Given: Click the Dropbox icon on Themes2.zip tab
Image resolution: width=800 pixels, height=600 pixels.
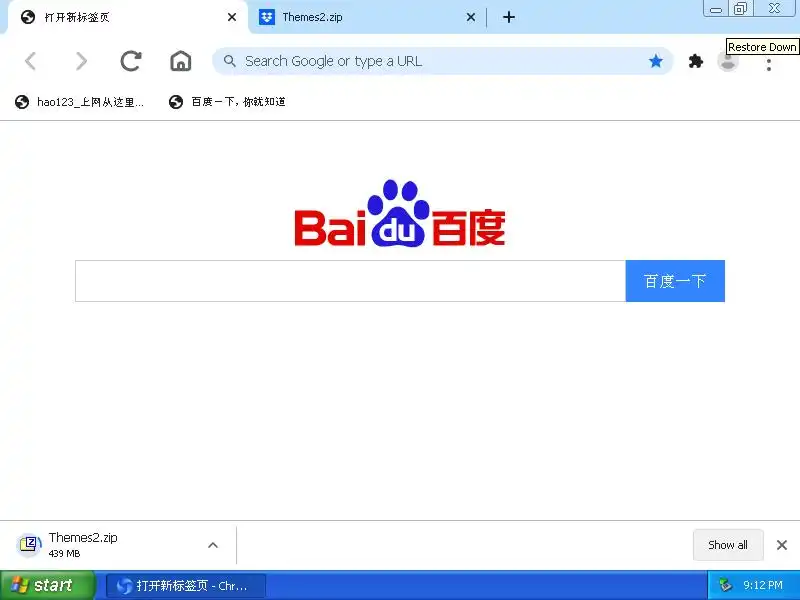Looking at the screenshot, I should click(x=266, y=17).
